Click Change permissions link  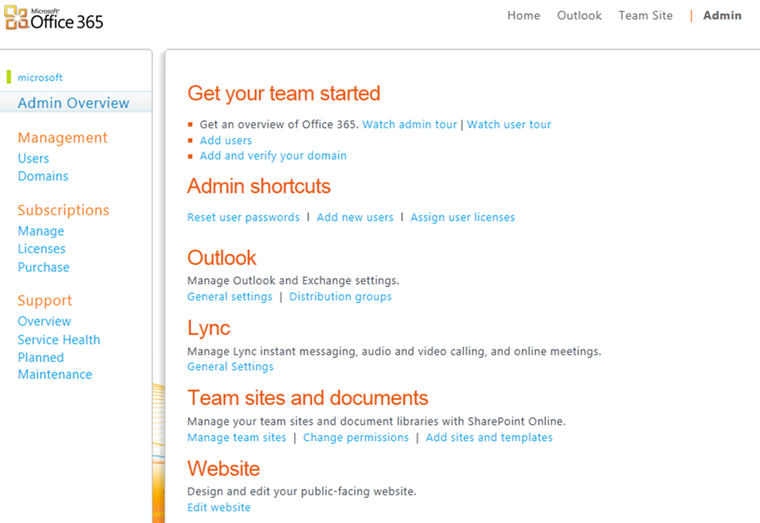coord(356,438)
